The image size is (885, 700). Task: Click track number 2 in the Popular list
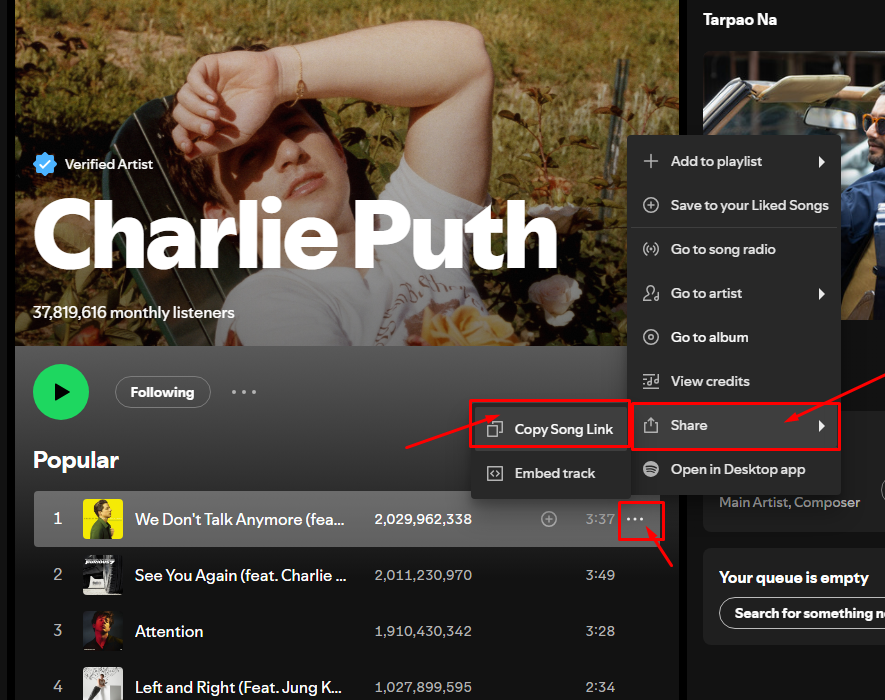(x=58, y=575)
